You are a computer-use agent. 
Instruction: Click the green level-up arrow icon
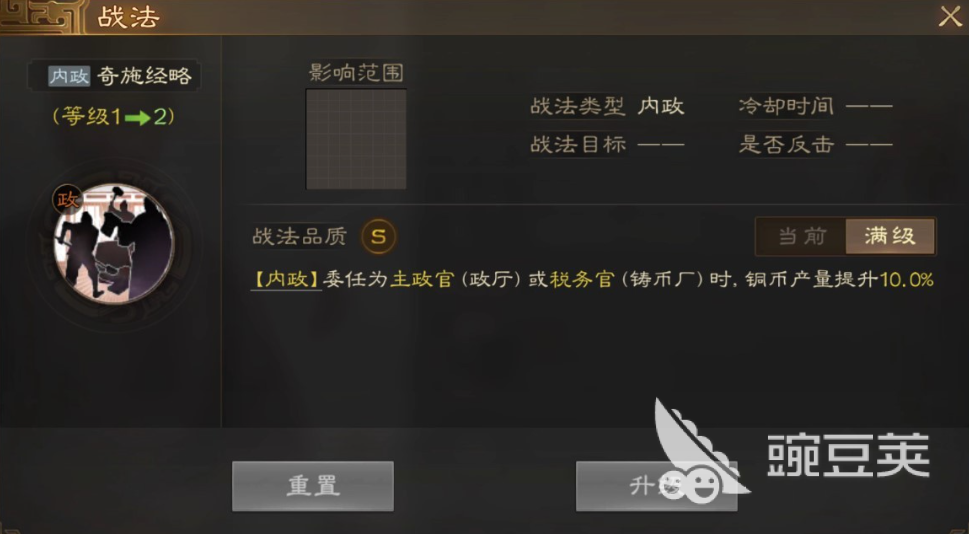[137, 117]
